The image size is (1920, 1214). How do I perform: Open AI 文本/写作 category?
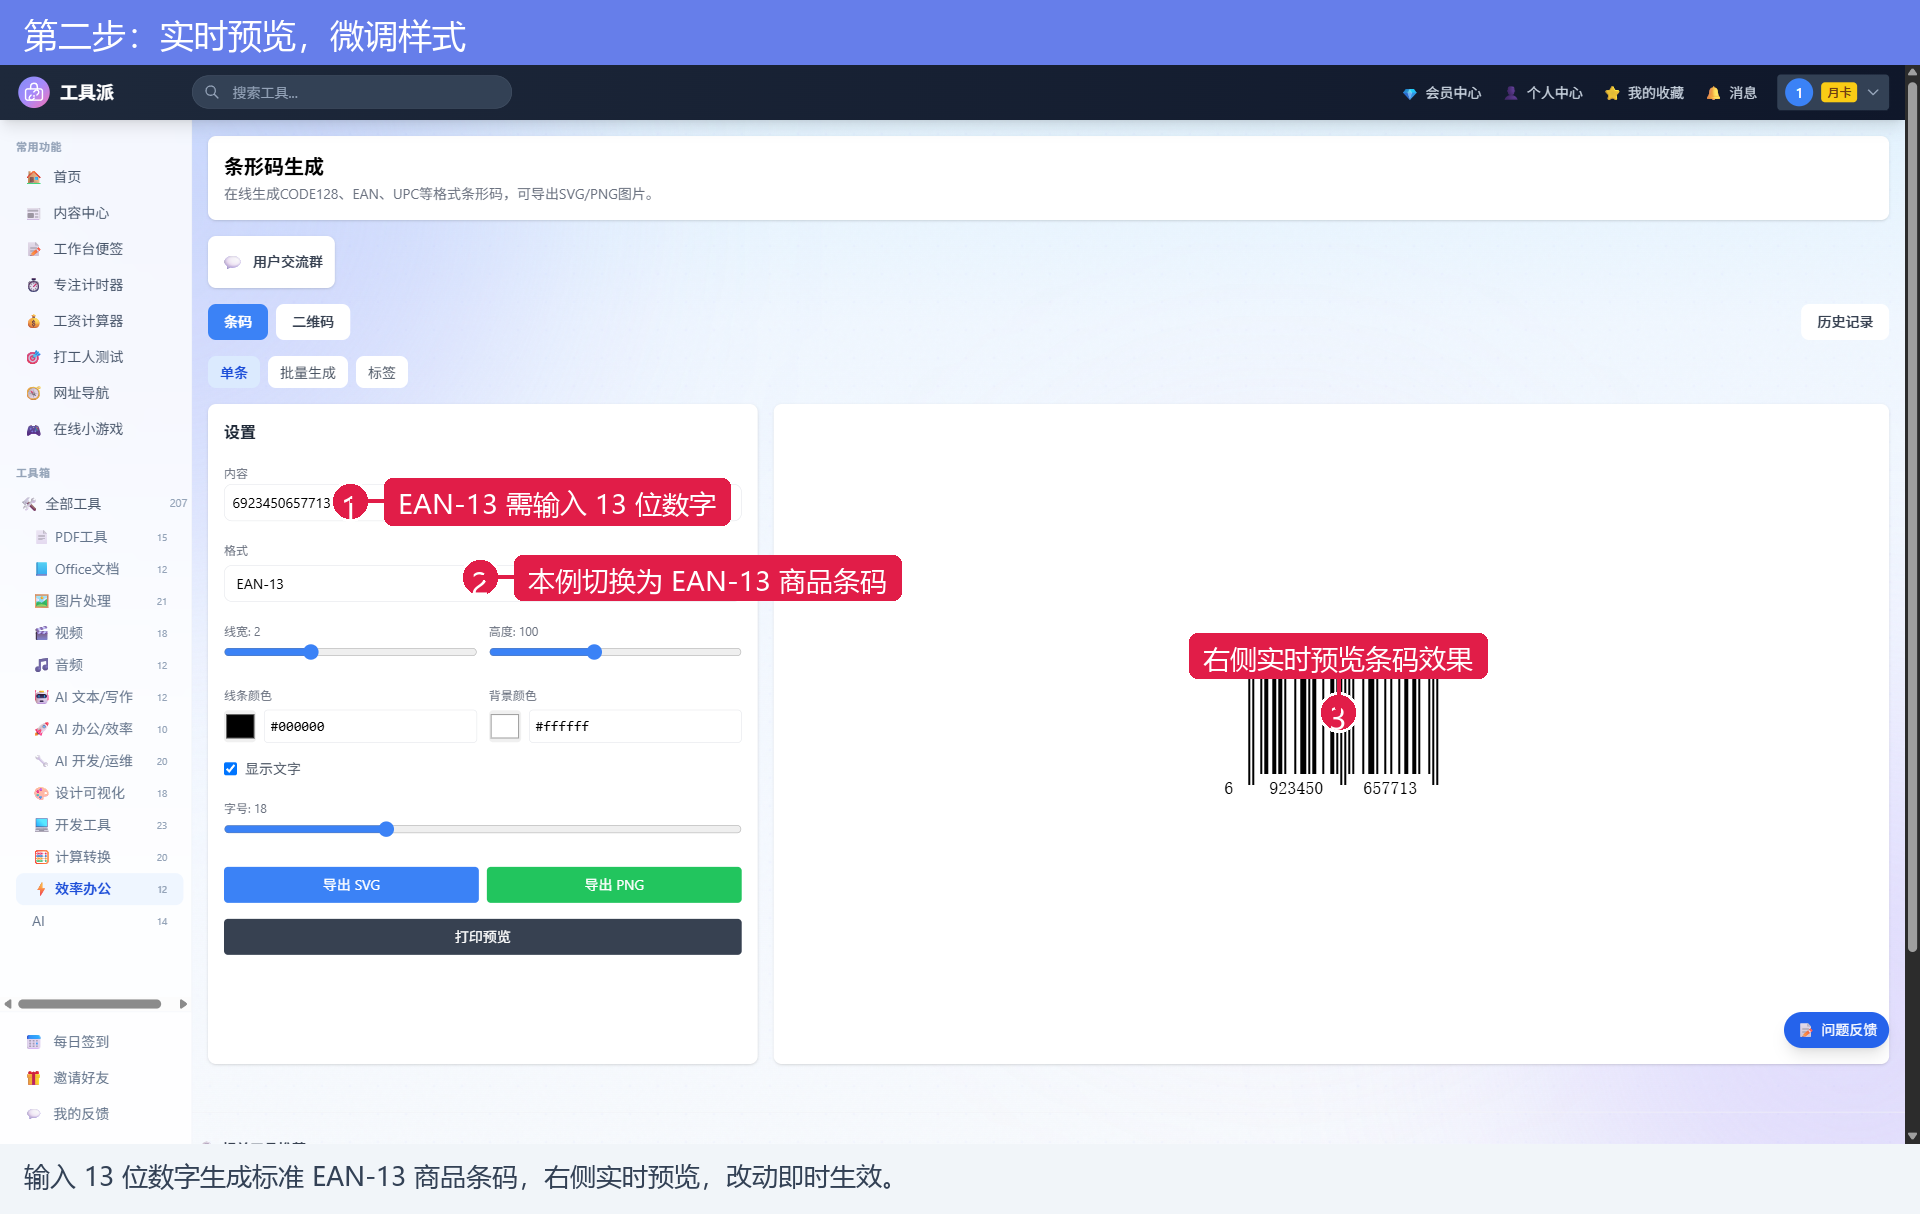coord(100,697)
